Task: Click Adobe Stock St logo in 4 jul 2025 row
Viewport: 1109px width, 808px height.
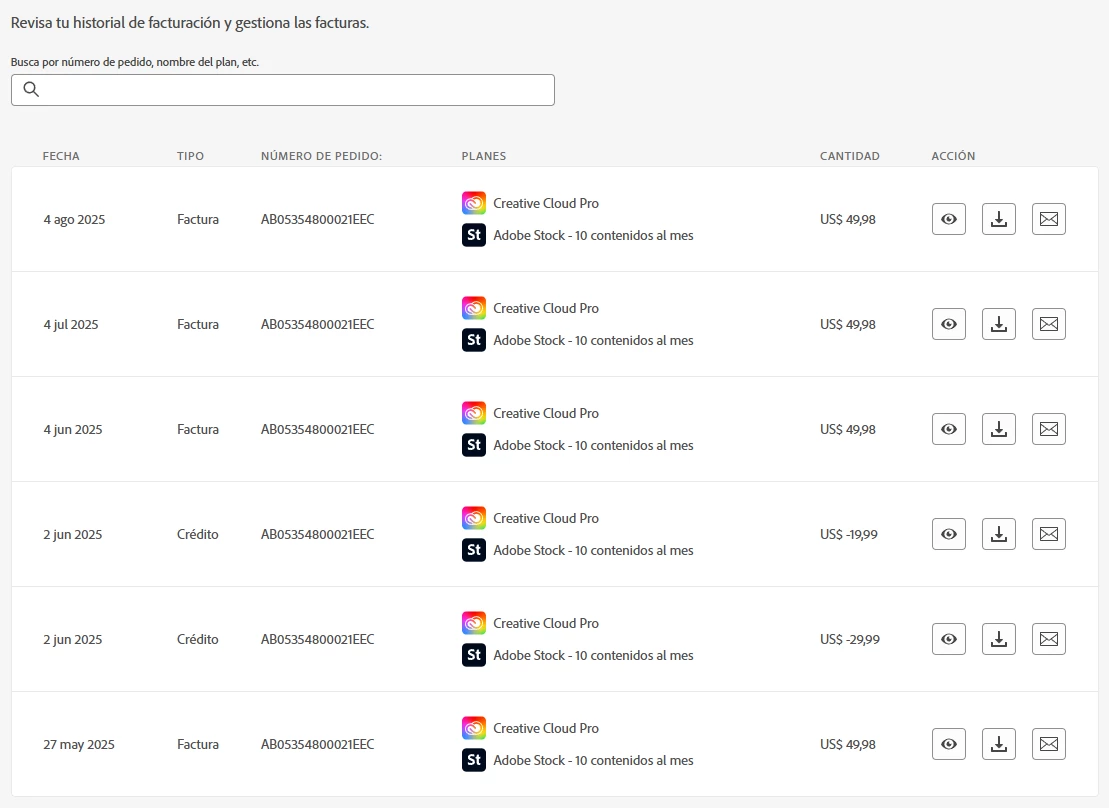Action: pyautogui.click(x=474, y=340)
